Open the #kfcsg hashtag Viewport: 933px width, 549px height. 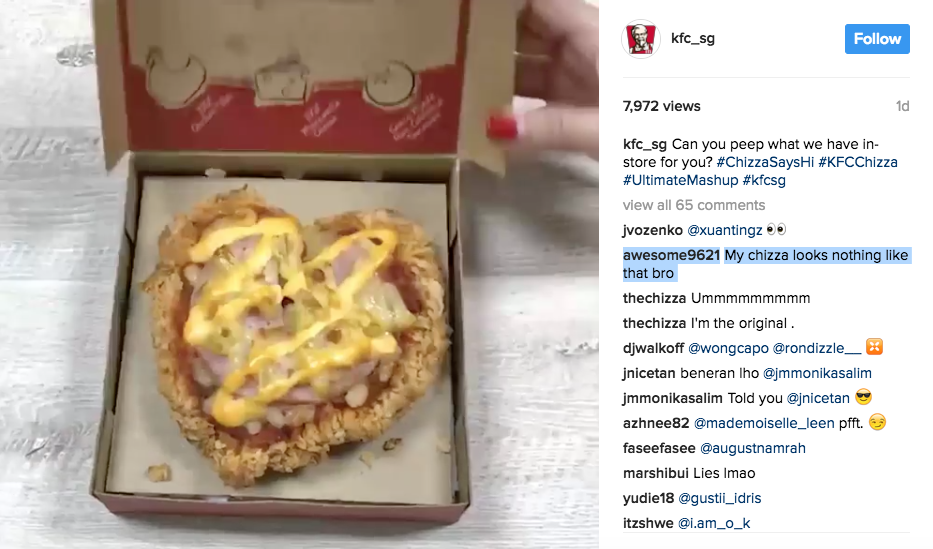click(764, 180)
